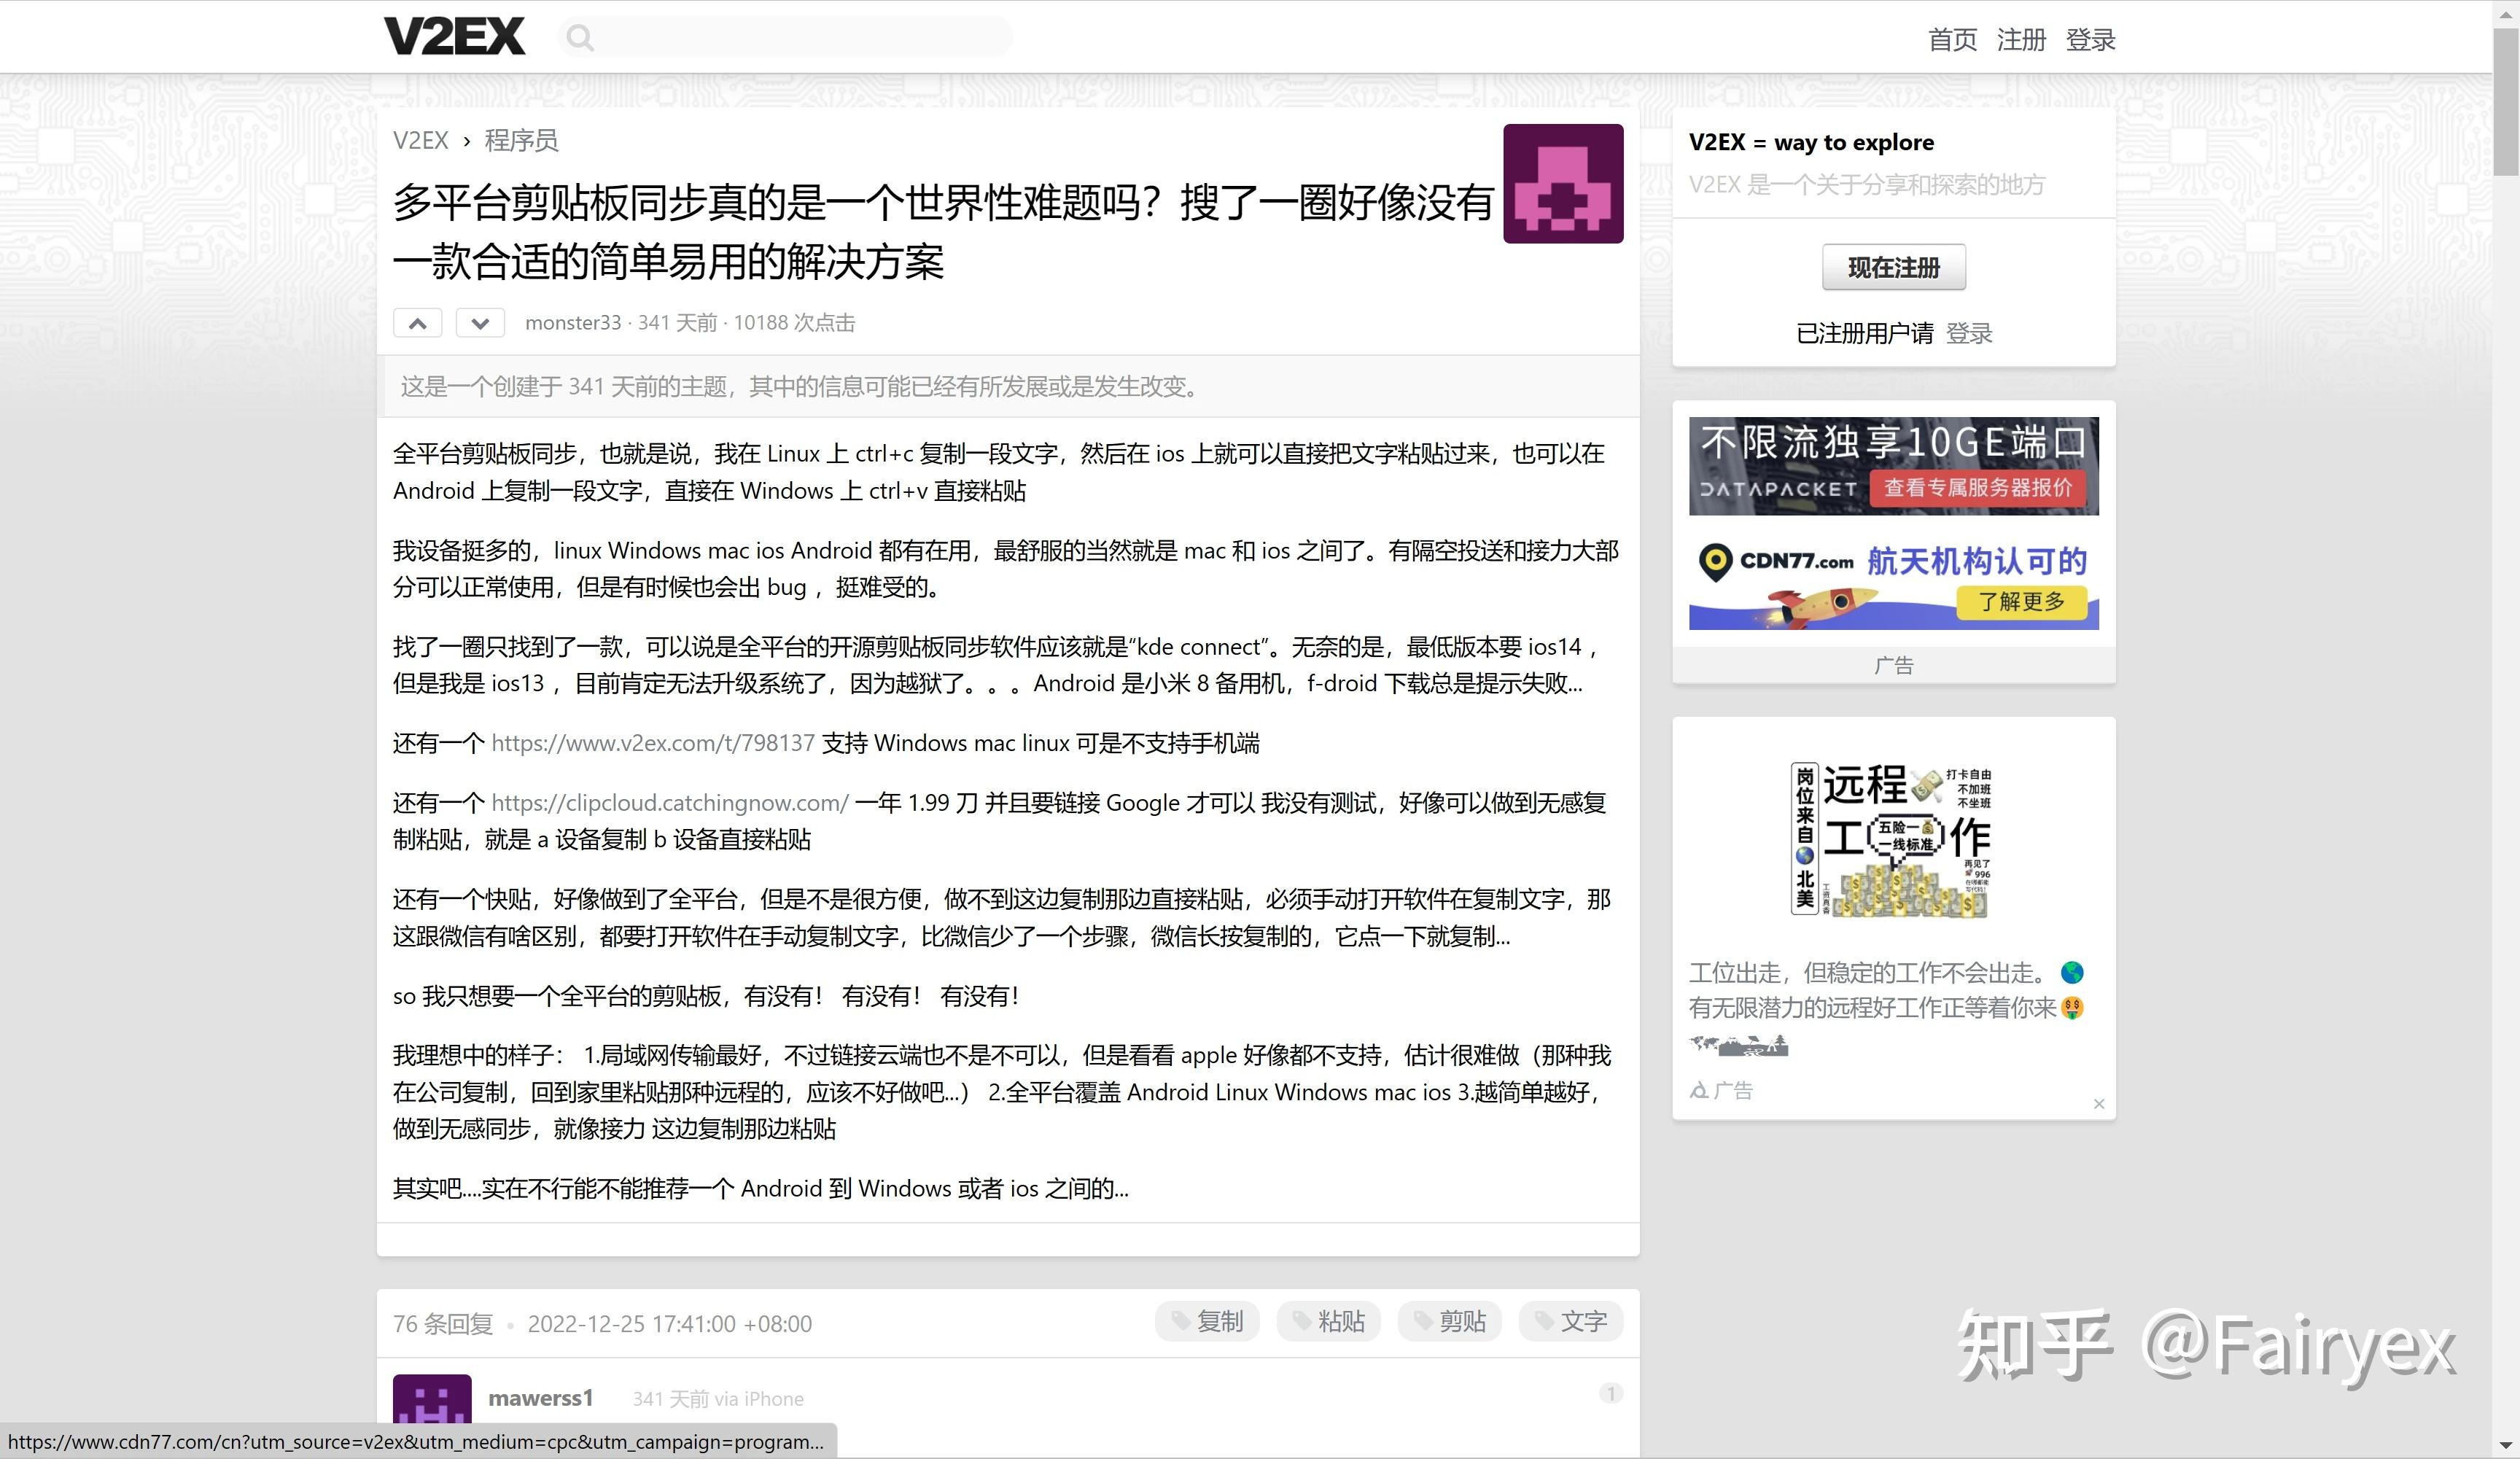
Task: Click monster33's username link
Action: click(x=573, y=322)
